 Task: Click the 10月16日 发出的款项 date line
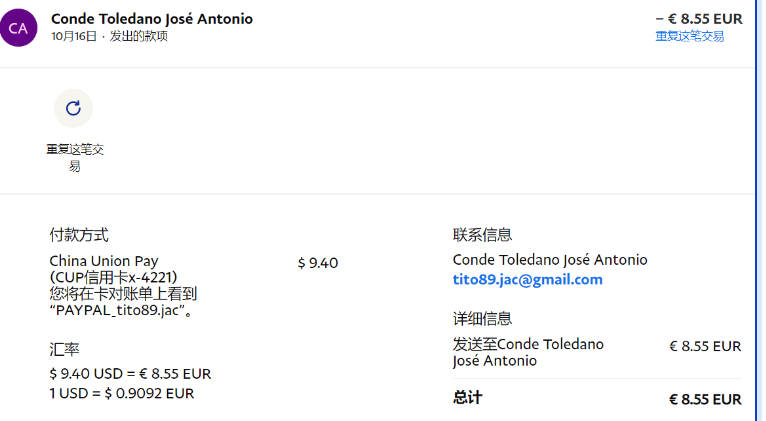109,36
